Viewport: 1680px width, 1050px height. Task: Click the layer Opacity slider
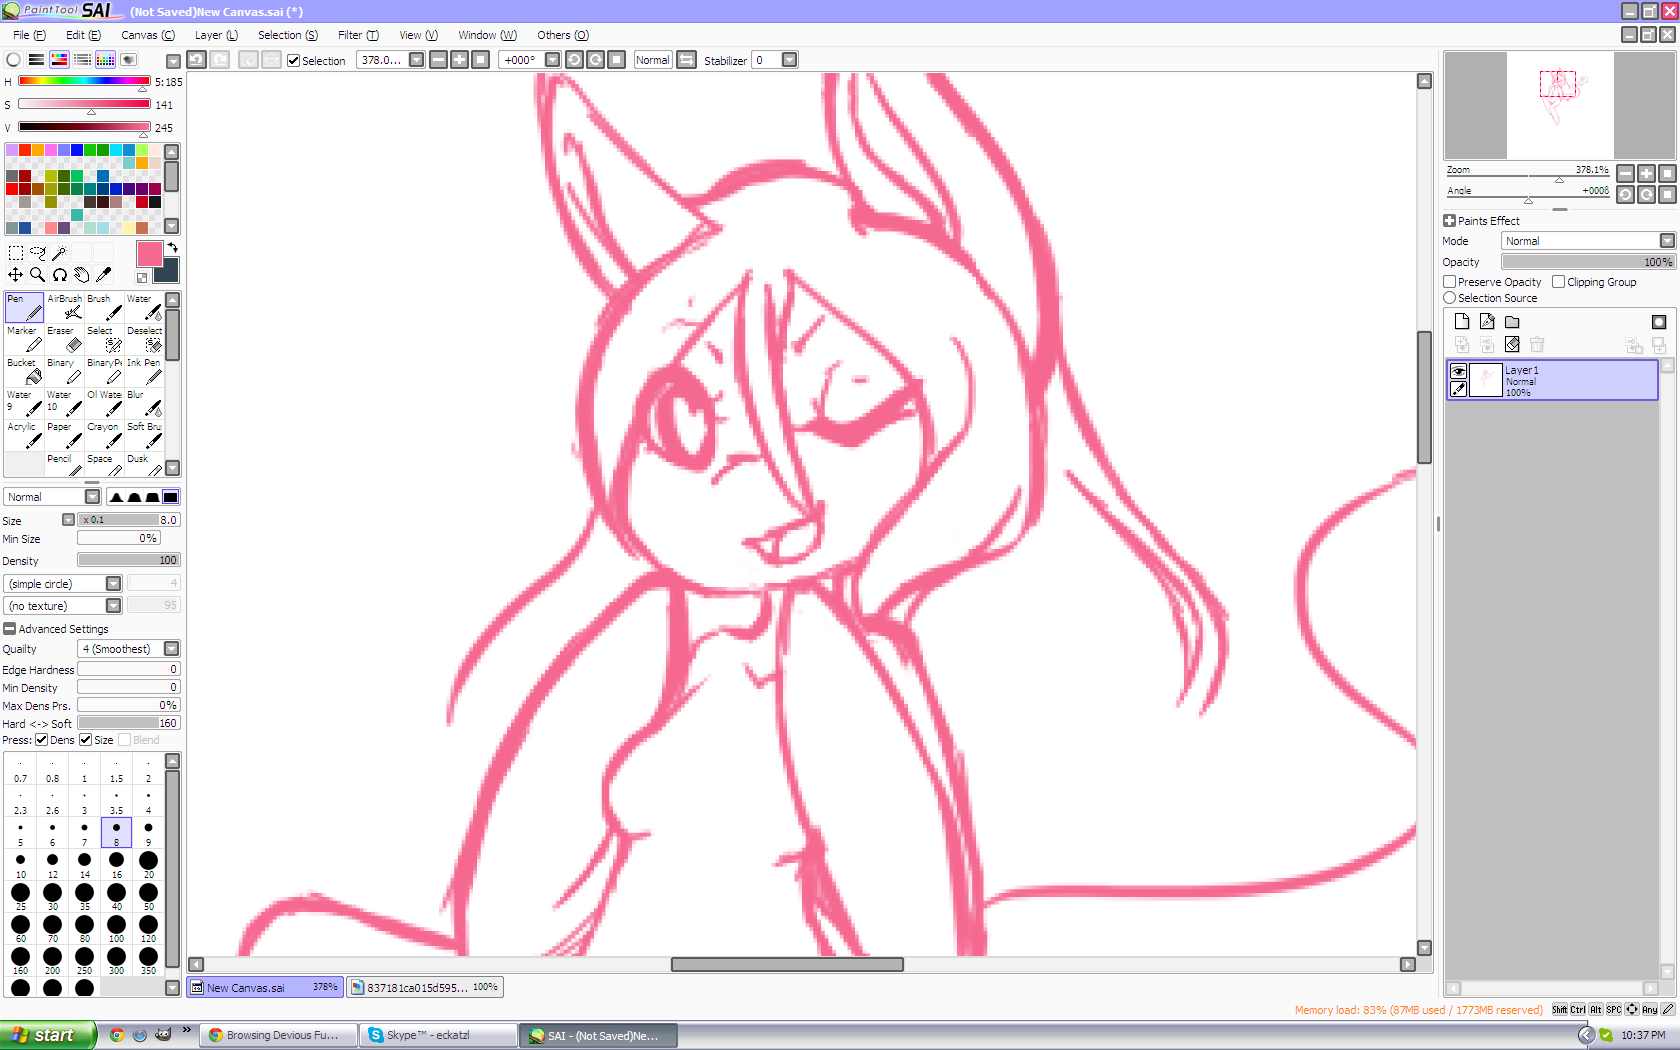point(1588,262)
